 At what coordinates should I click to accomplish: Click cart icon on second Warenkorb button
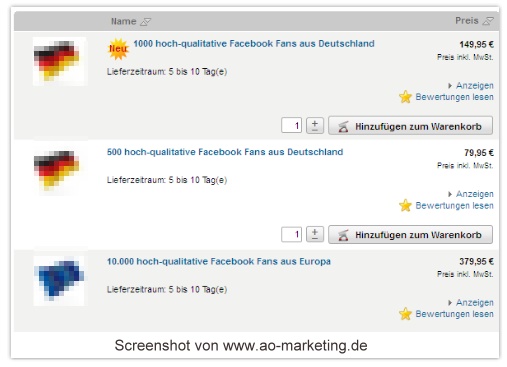tap(343, 235)
